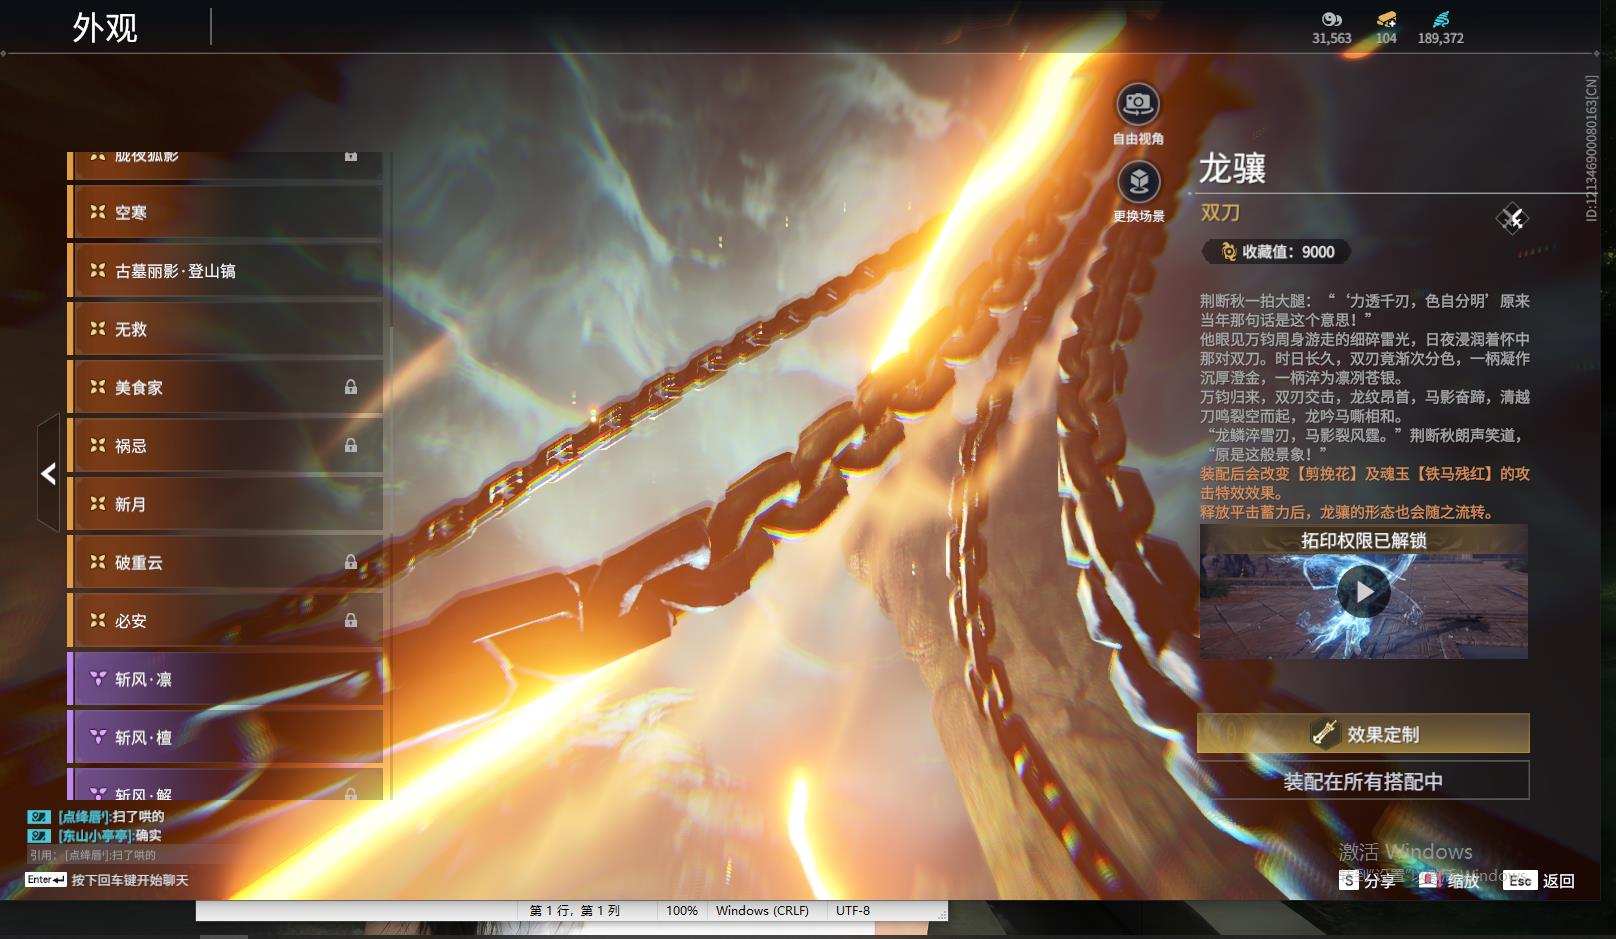Click the 分享 share button
The image size is (1616, 939).
(x=1368, y=881)
